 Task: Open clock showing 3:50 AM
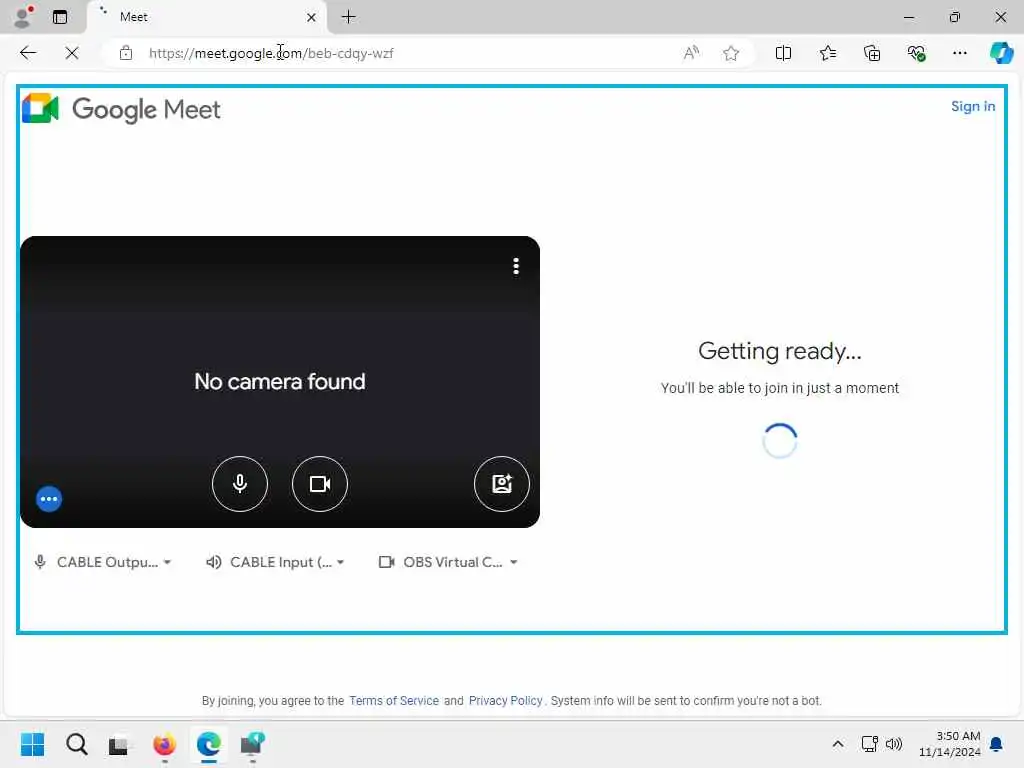pos(950,744)
